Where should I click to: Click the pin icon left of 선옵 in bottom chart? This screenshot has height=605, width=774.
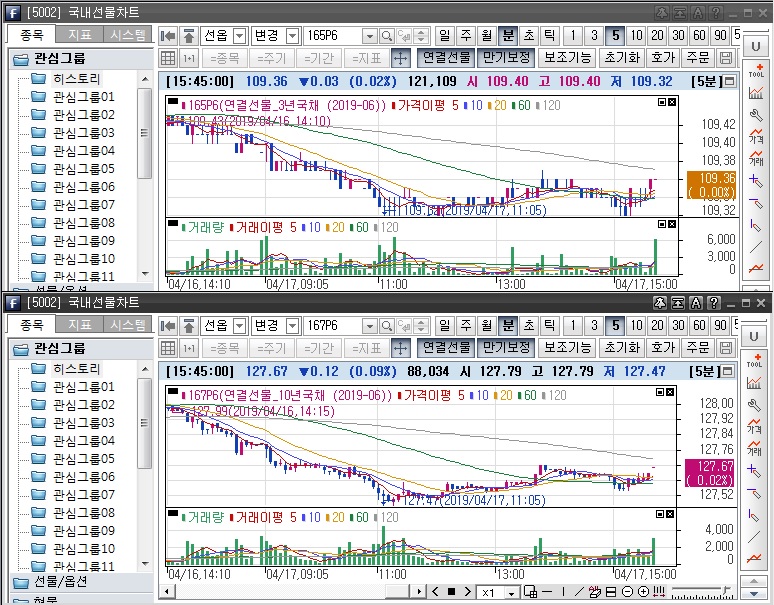(x=188, y=325)
